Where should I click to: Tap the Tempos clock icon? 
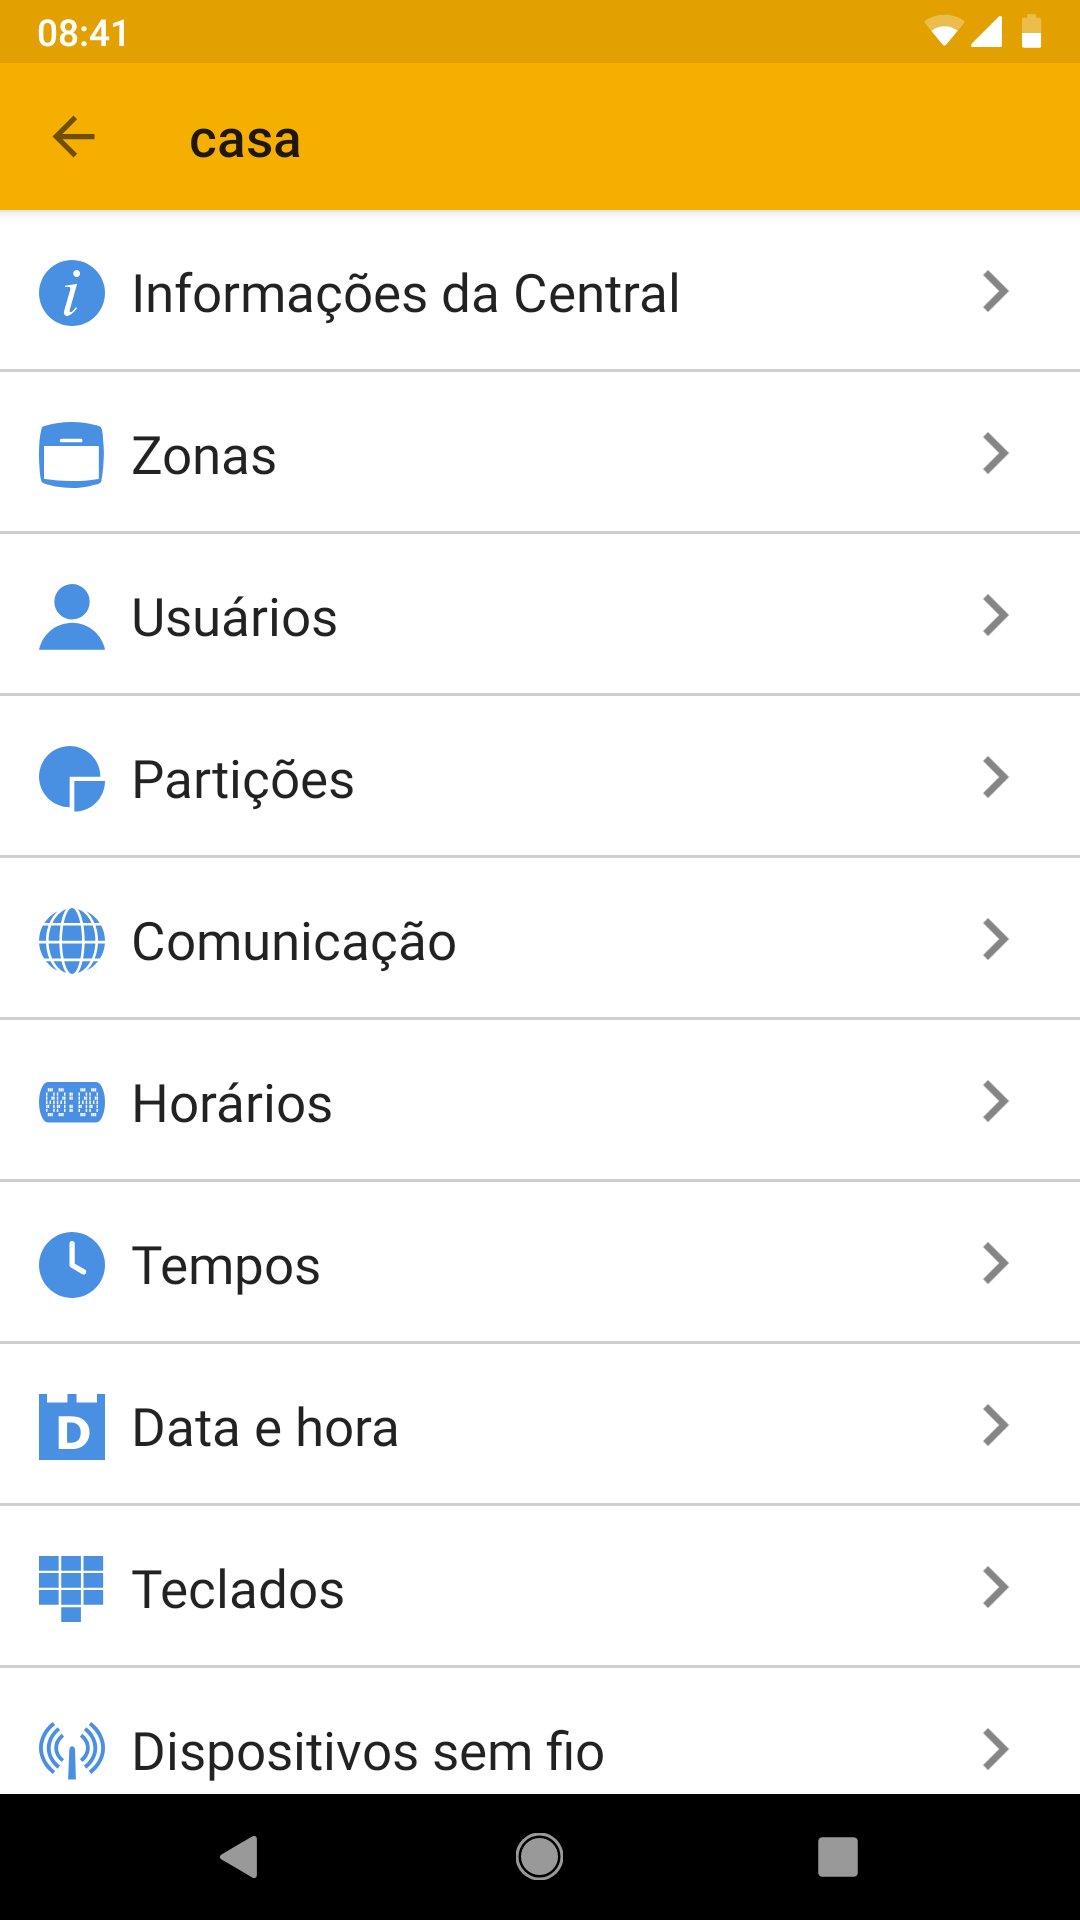pyautogui.click(x=71, y=1265)
